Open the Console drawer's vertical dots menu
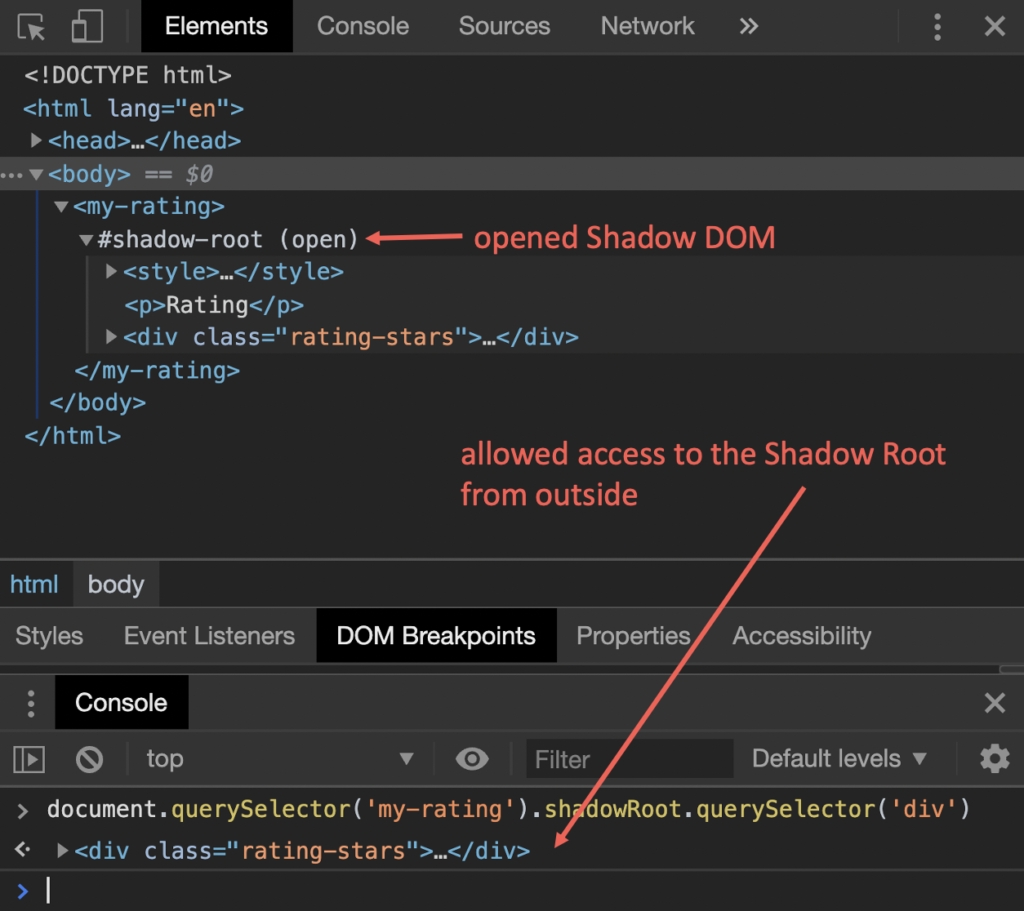 point(30,702)
